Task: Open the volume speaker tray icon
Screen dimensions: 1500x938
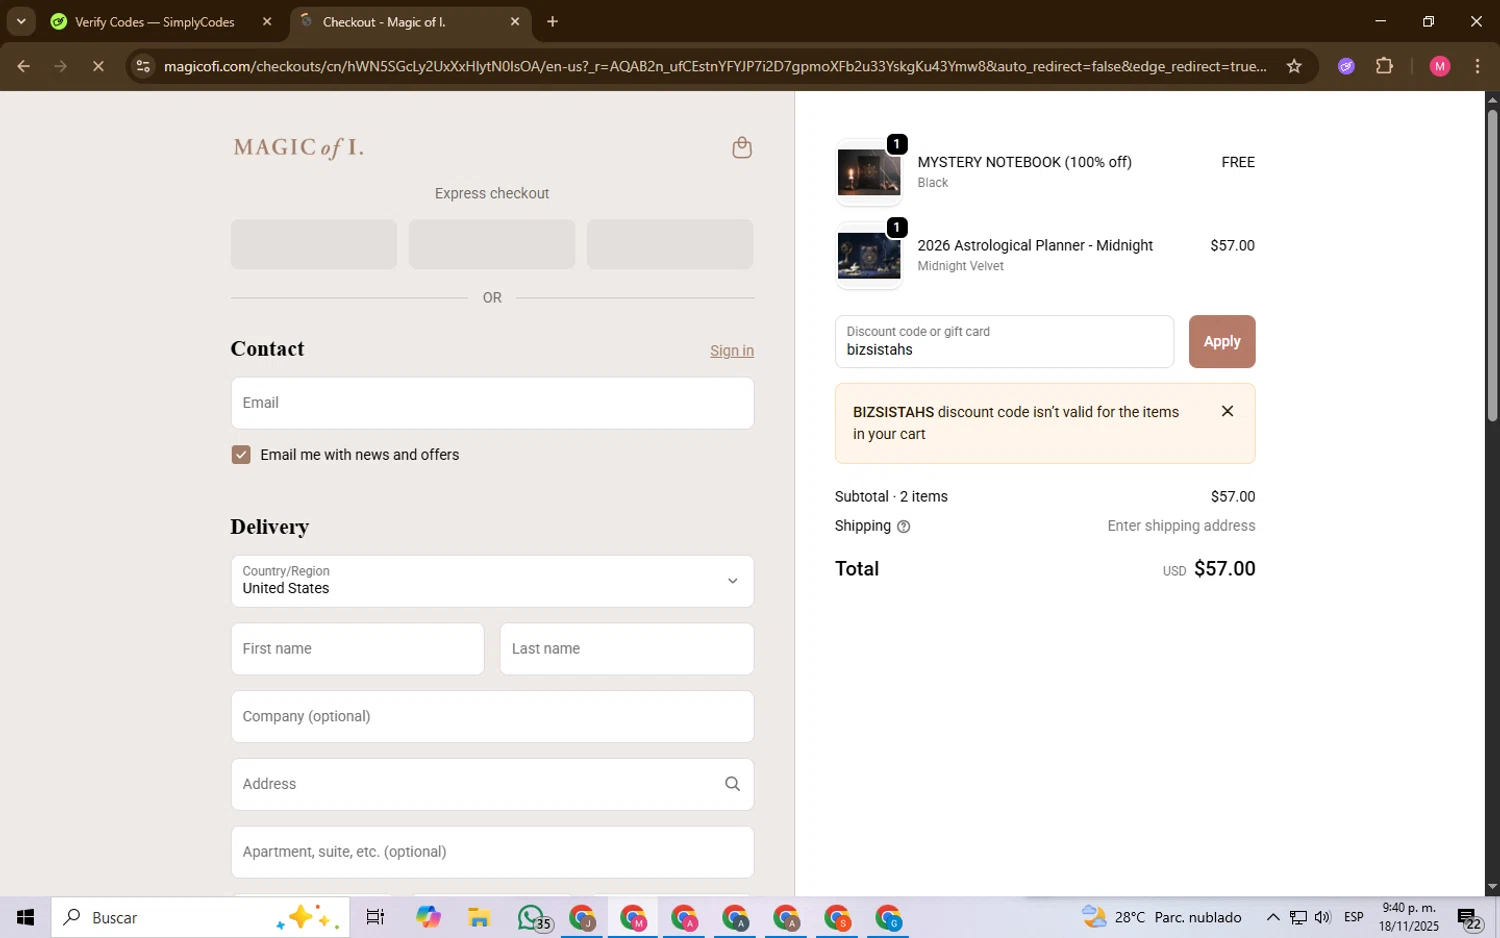Action: tap(1322, 917)
